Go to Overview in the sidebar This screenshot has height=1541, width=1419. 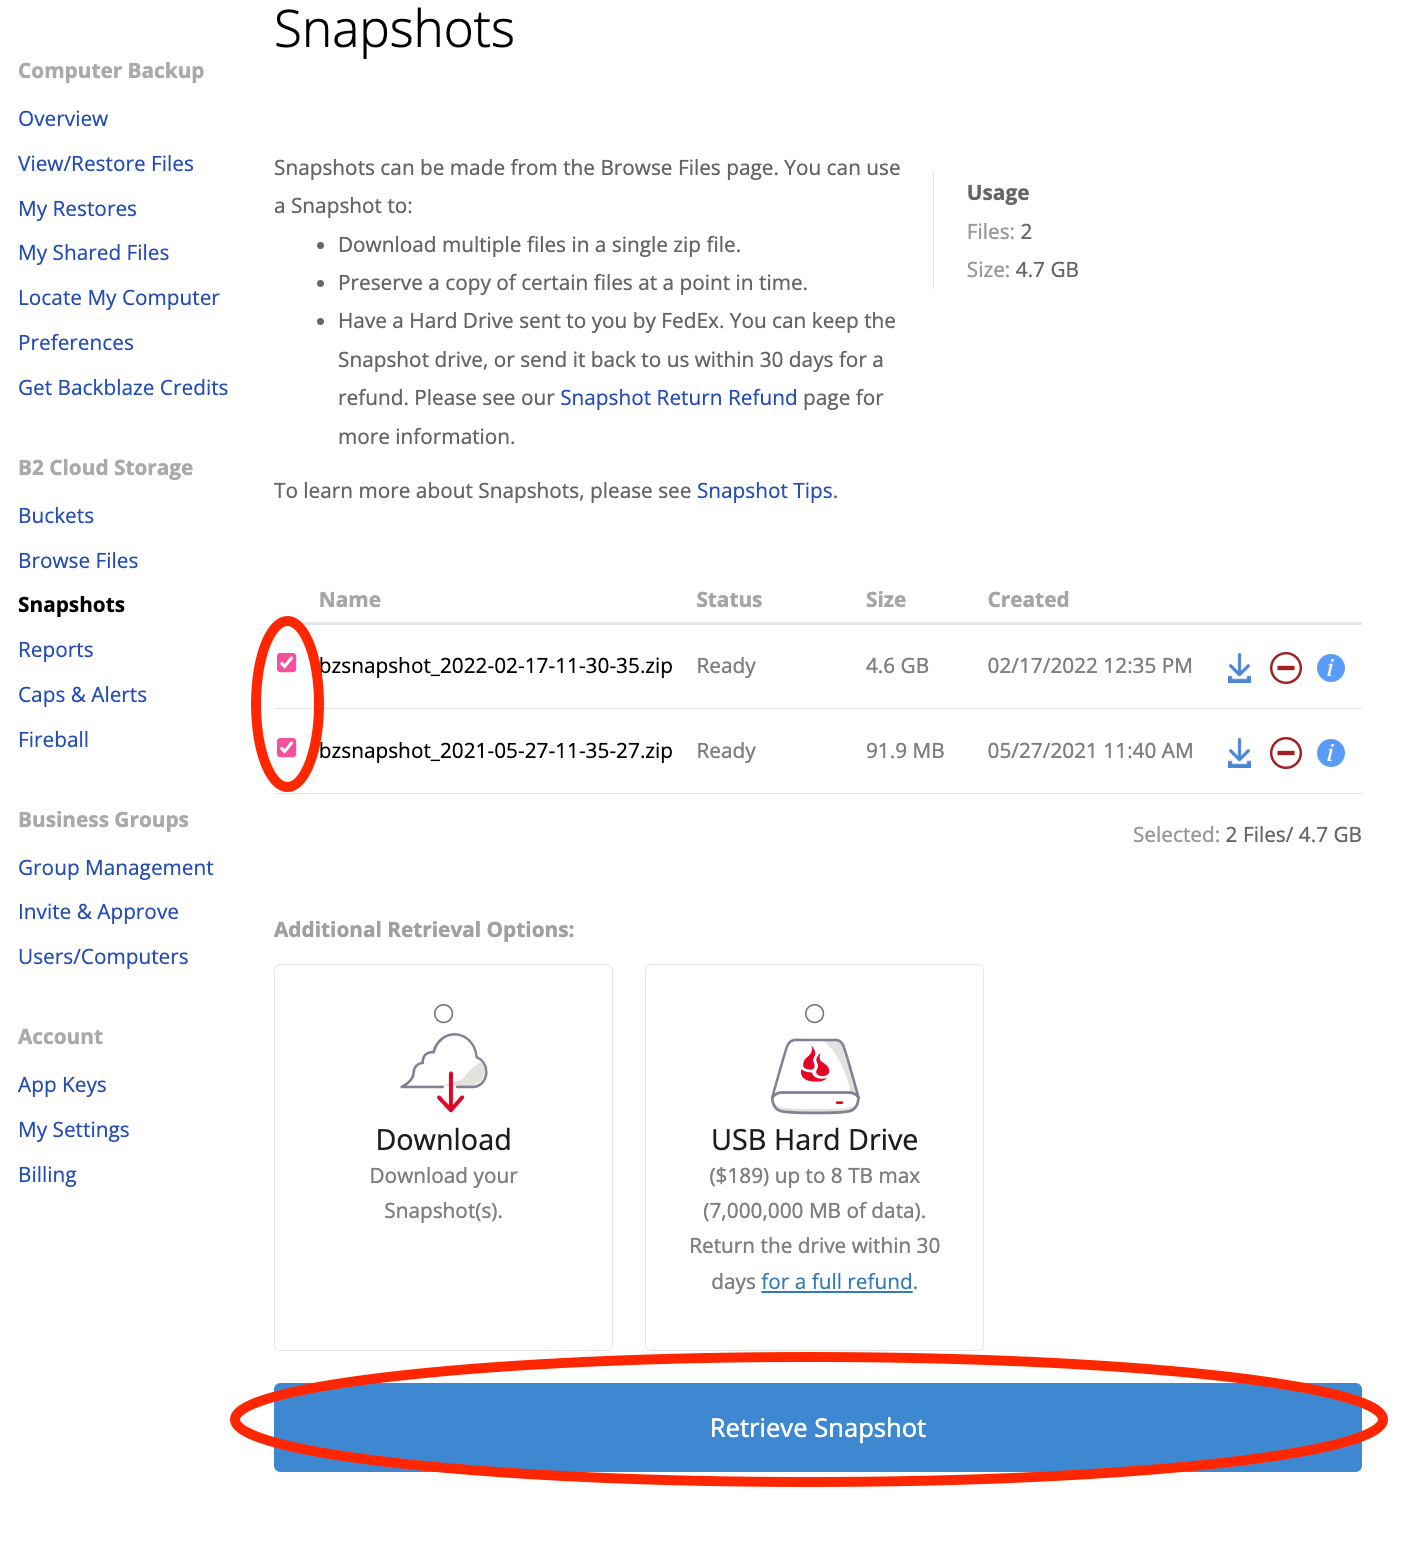[63, 119]
